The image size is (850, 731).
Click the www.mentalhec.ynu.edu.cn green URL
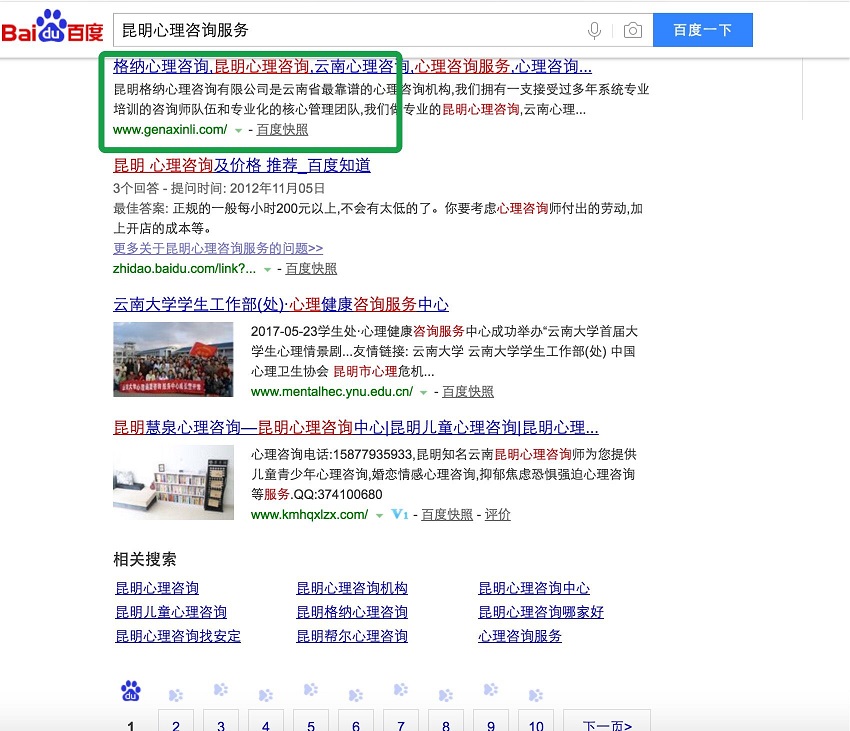332,392
